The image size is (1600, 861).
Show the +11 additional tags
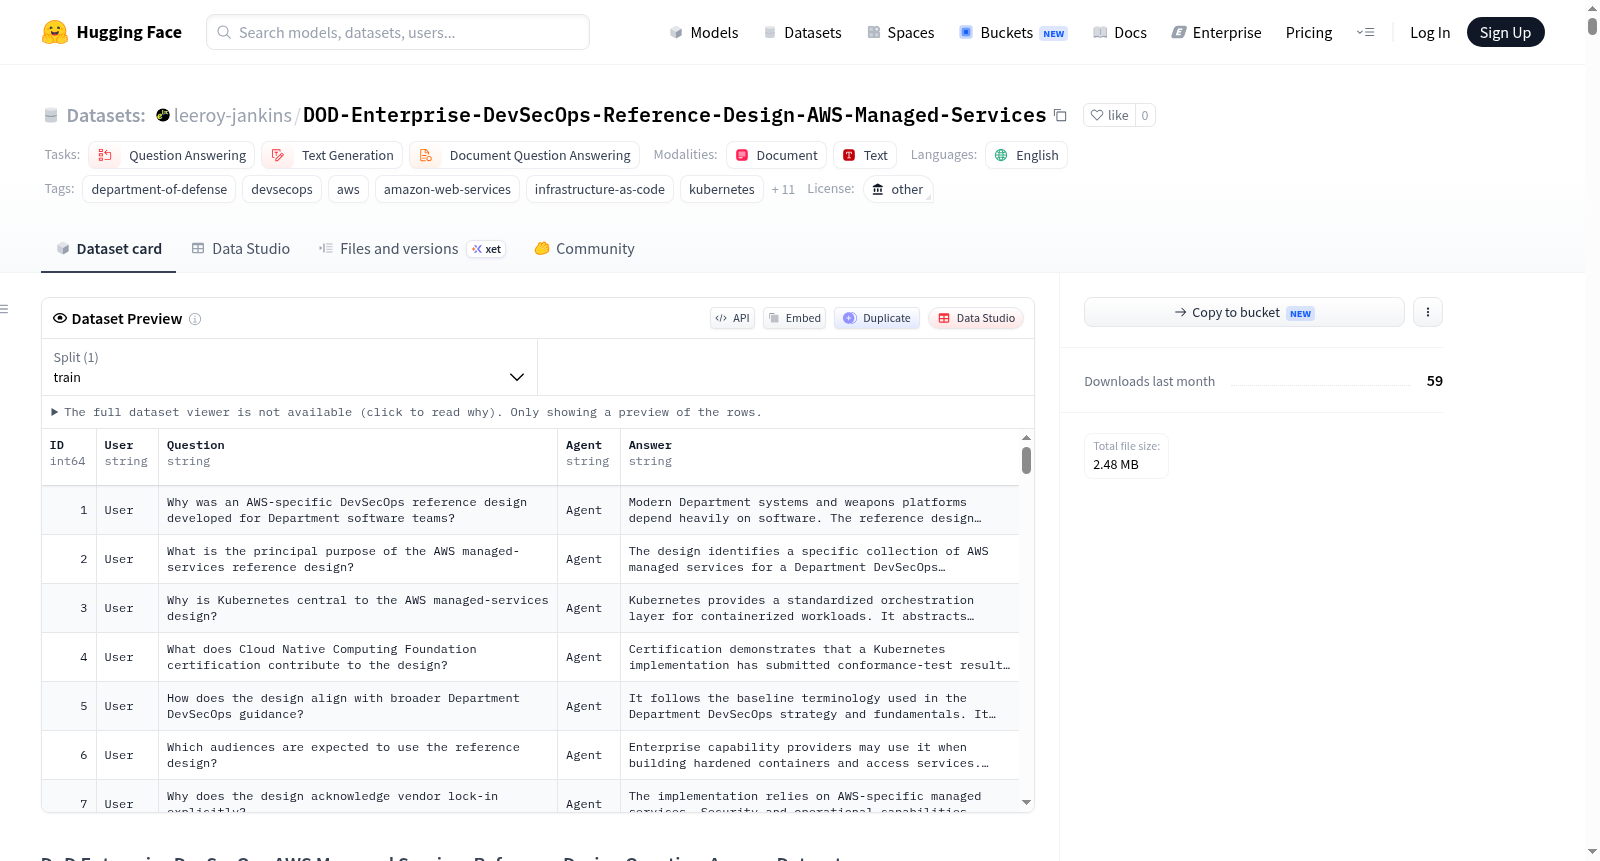[783, 189]
